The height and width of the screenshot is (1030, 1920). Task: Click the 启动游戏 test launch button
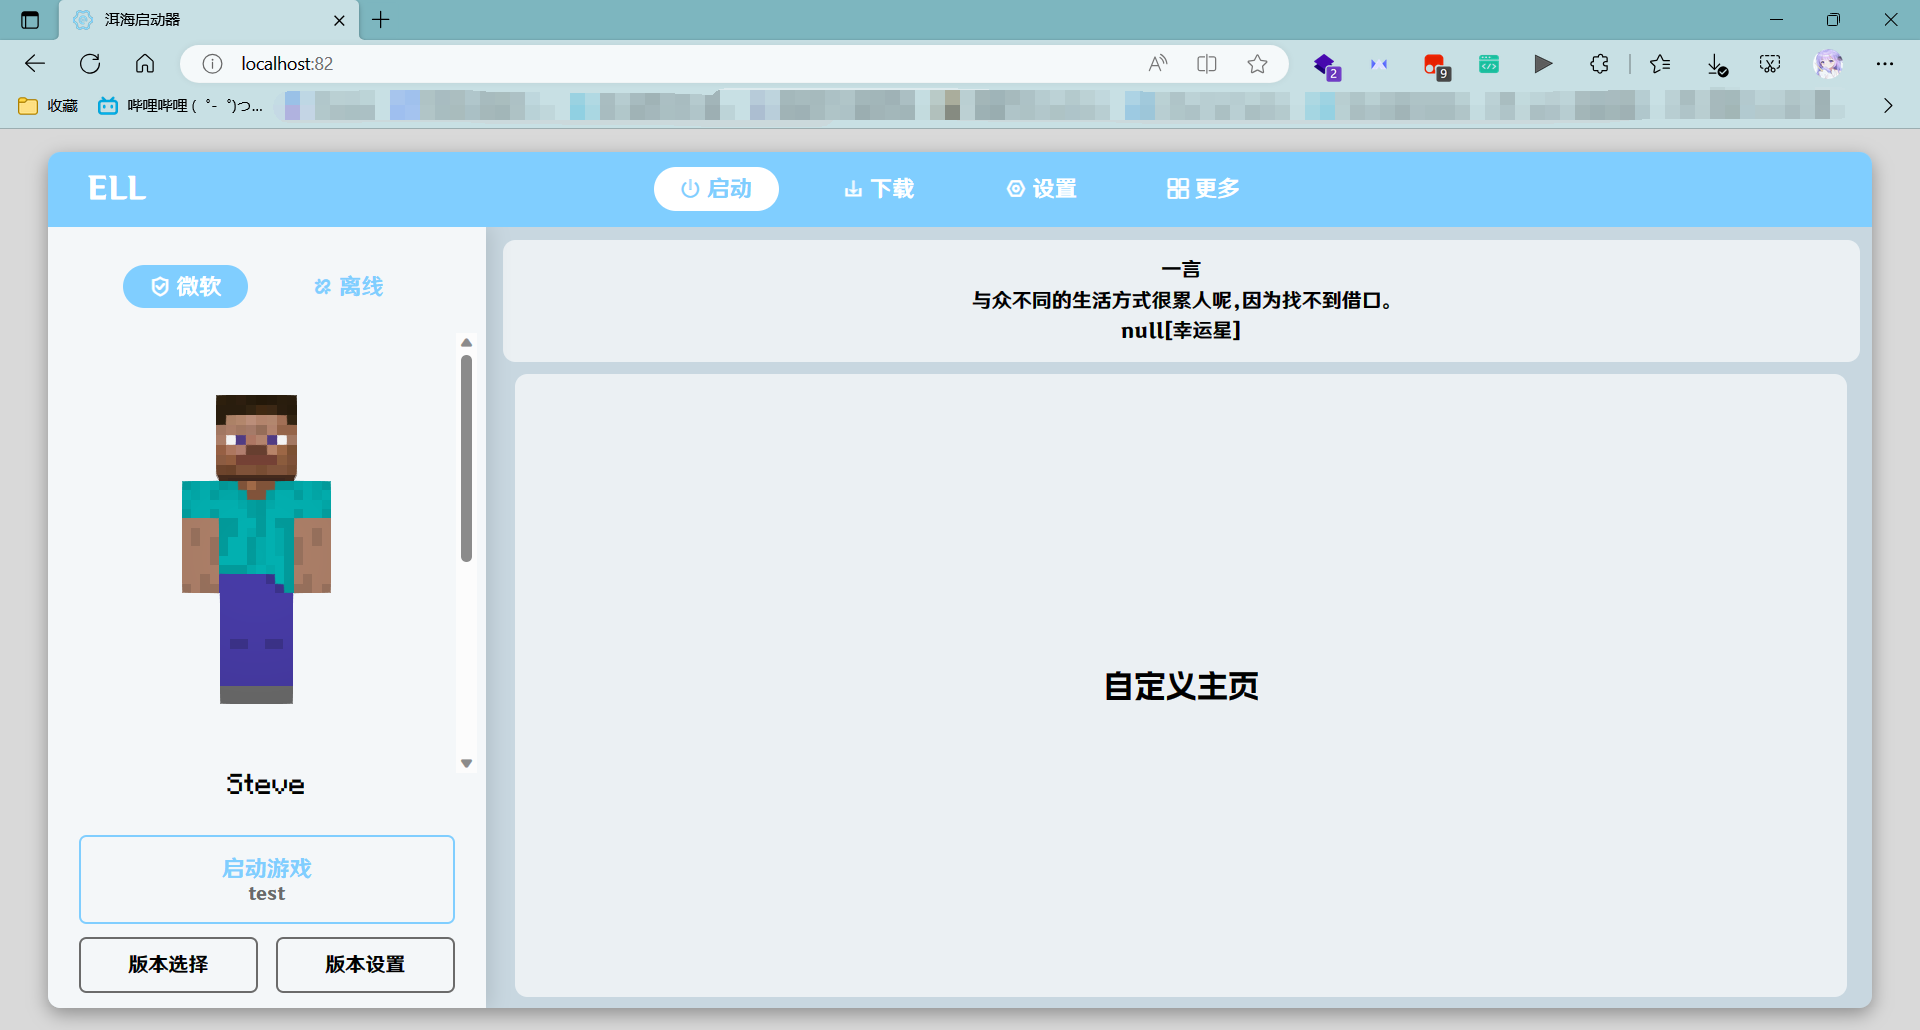267,879
